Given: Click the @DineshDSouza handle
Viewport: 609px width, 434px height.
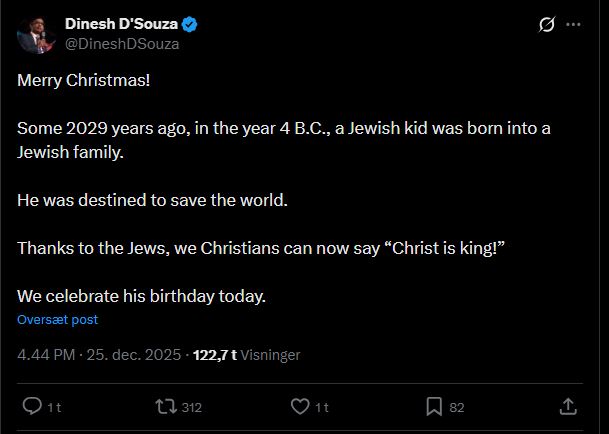Looking at the screenshot, I should pyautogui.click(x=123, y=43).
